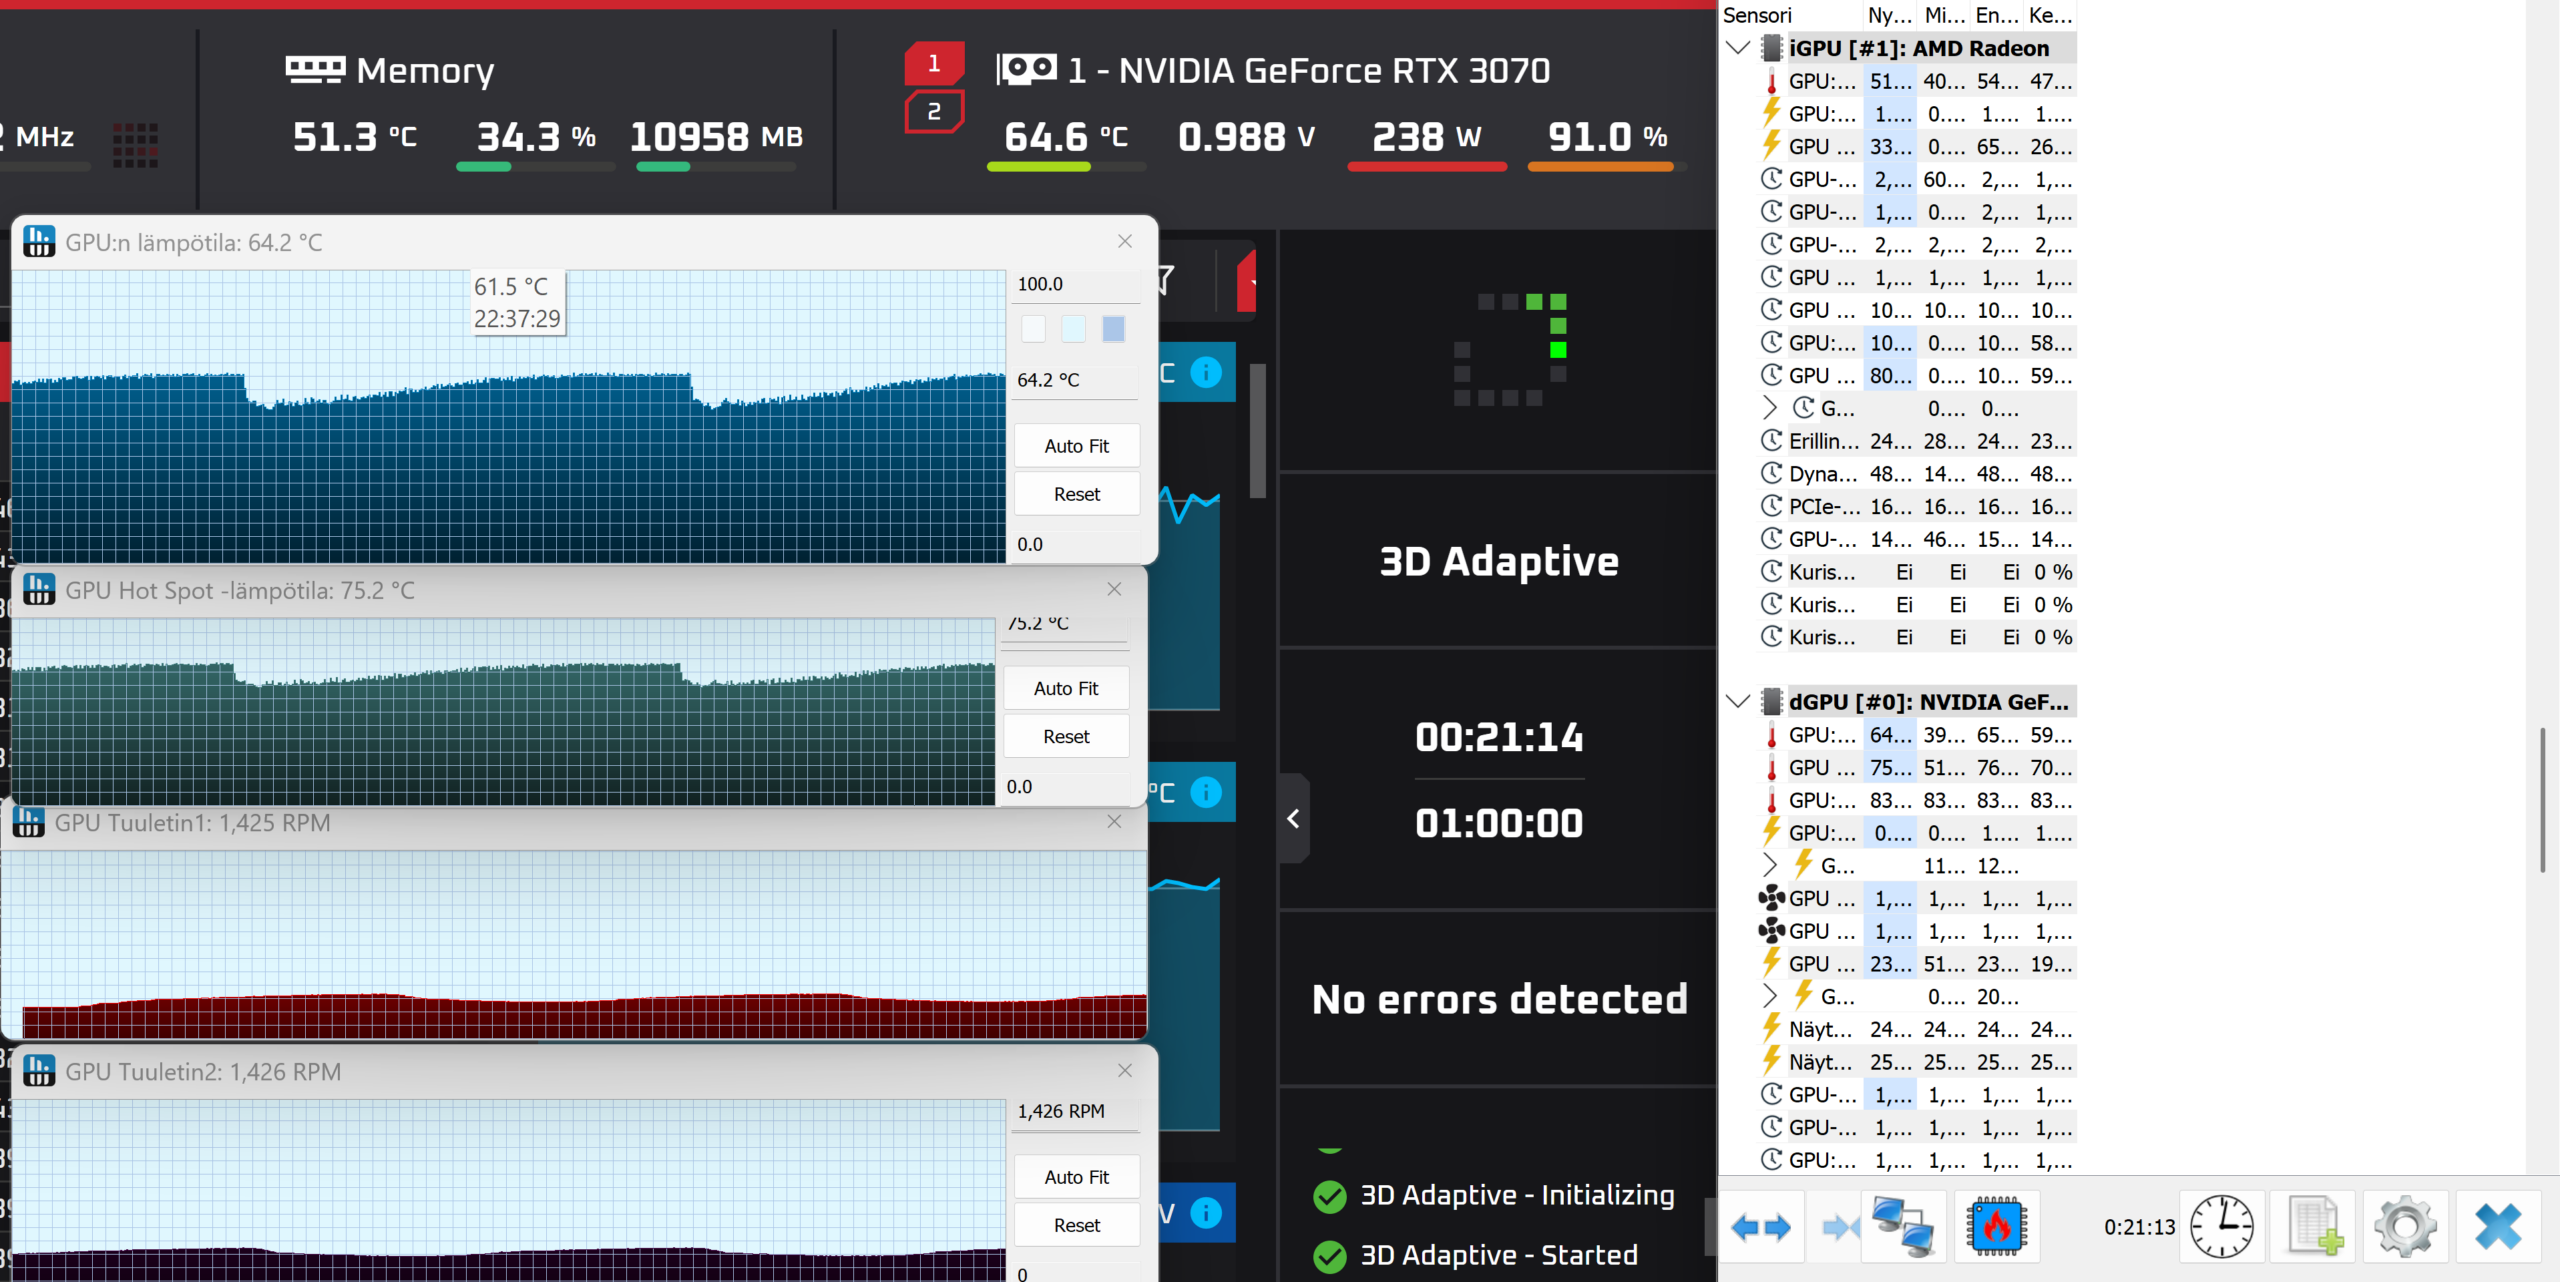Viewport: 2560px width, 1282px height.
Task: Select the Erillin... sensor row
Action: click(1916, 441)
